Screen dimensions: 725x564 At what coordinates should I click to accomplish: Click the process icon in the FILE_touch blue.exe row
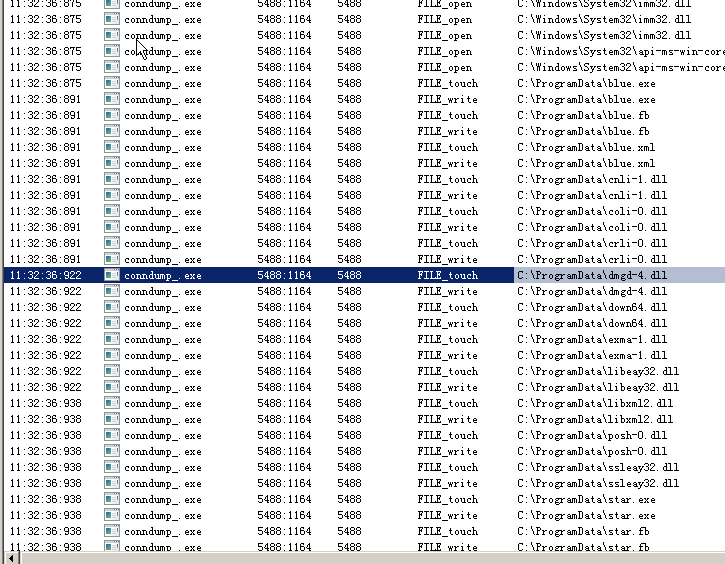point(112,83)
